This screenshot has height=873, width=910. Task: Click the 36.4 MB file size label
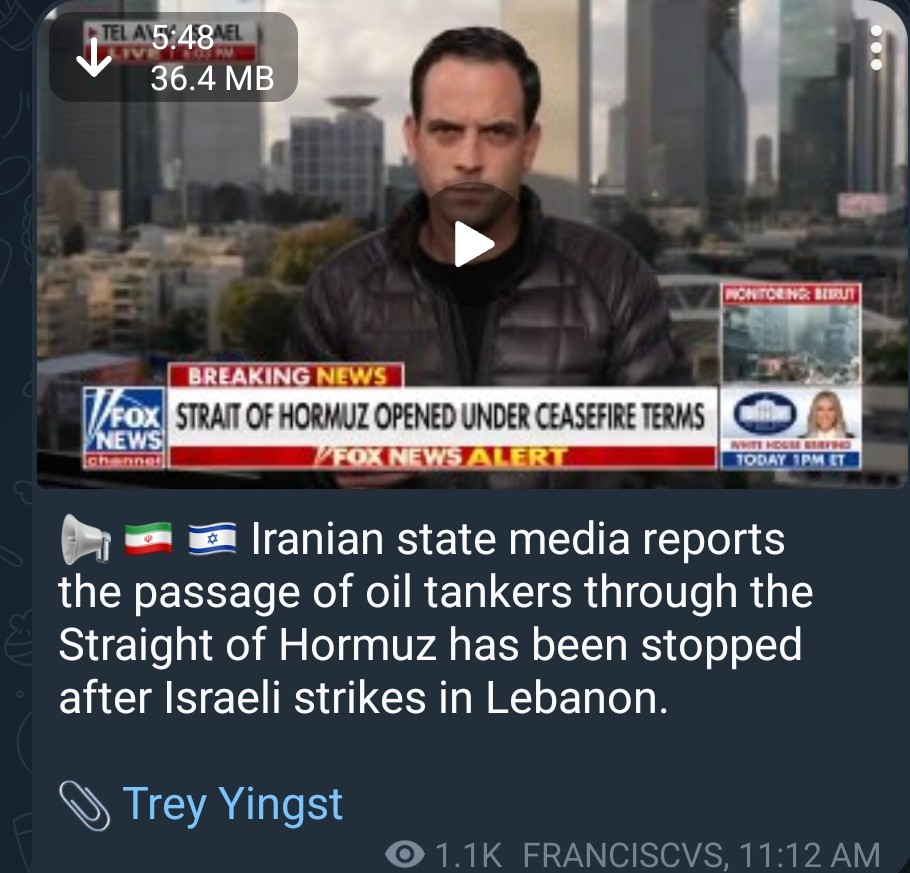(212, 78)
